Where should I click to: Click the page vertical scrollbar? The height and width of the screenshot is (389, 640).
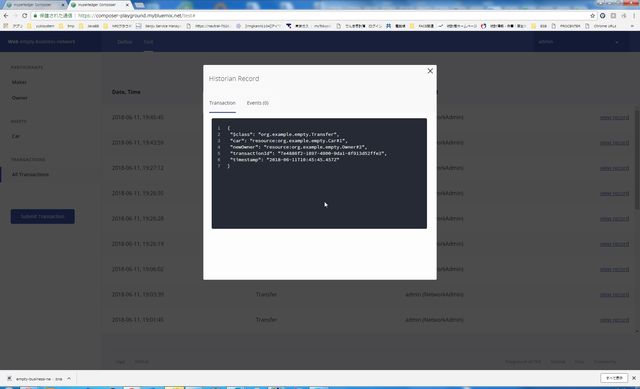637,159
